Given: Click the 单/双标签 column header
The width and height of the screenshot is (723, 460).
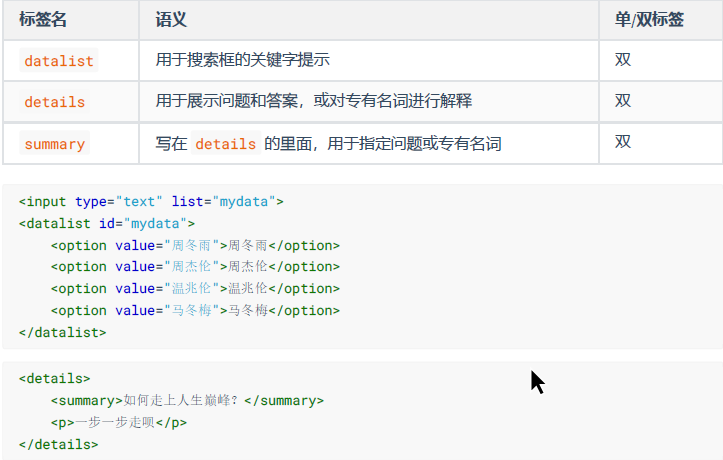Looking at the screenshot, I should click(649, 19).
